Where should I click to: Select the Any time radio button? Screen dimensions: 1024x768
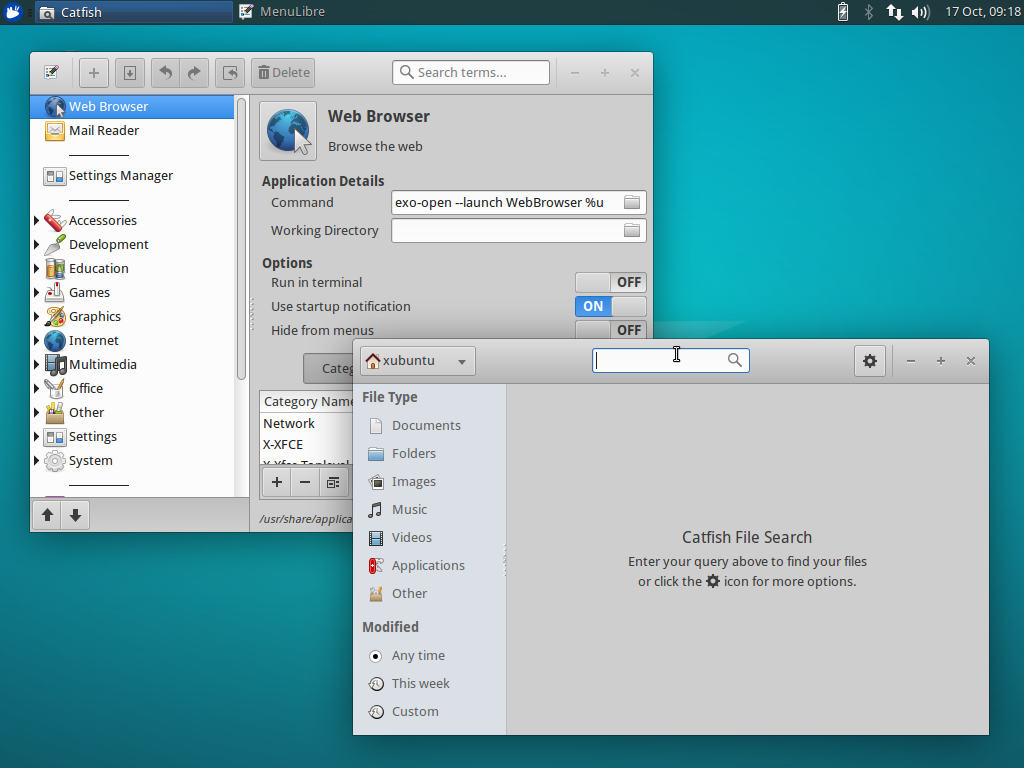[376, 656]
